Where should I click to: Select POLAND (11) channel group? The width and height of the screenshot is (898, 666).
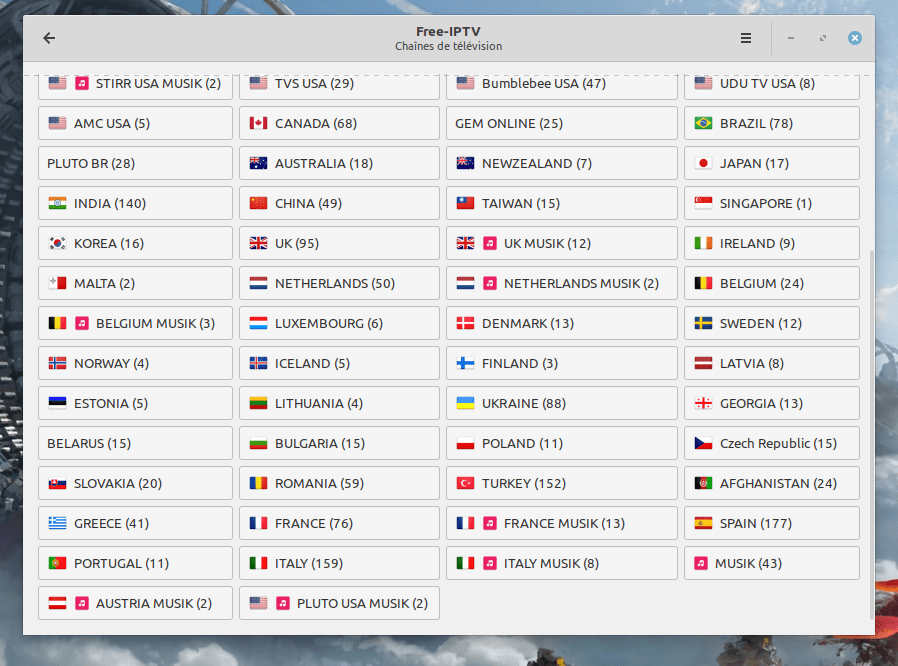point(561,443)
